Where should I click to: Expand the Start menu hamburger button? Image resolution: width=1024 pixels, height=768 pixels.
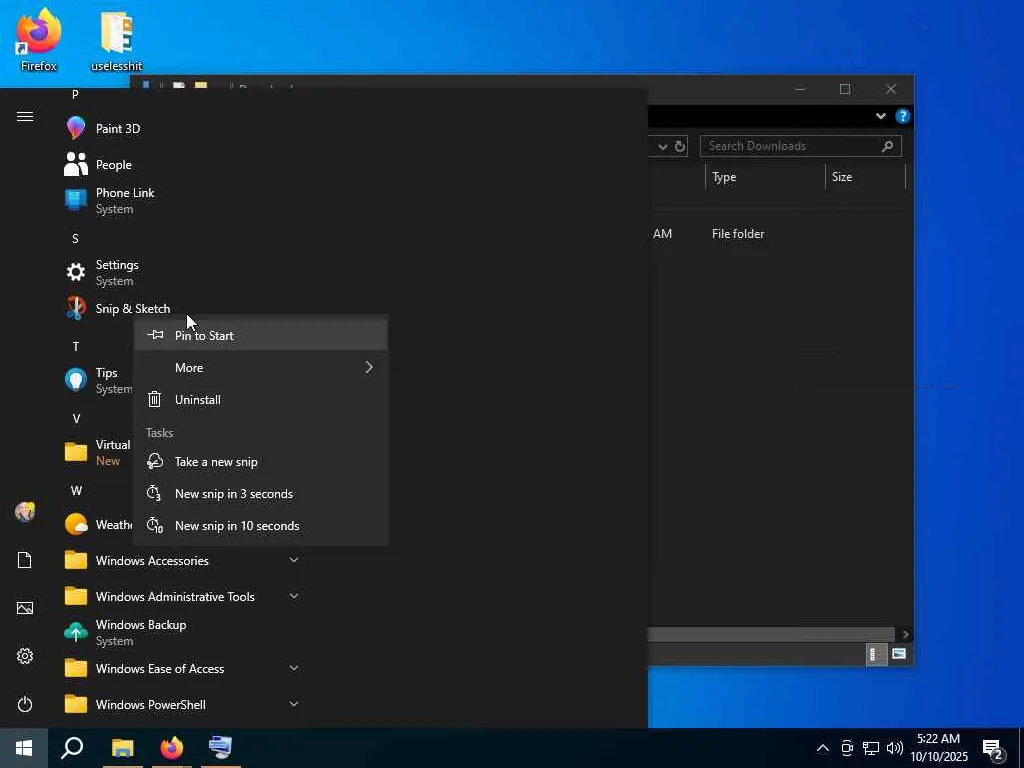click(x=25, y=116)
